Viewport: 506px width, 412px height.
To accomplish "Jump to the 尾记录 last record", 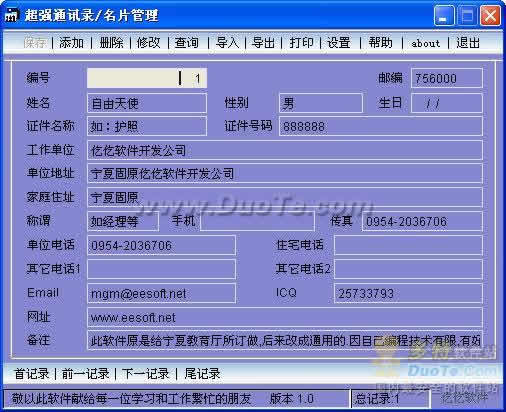I will tap(202, 374).
